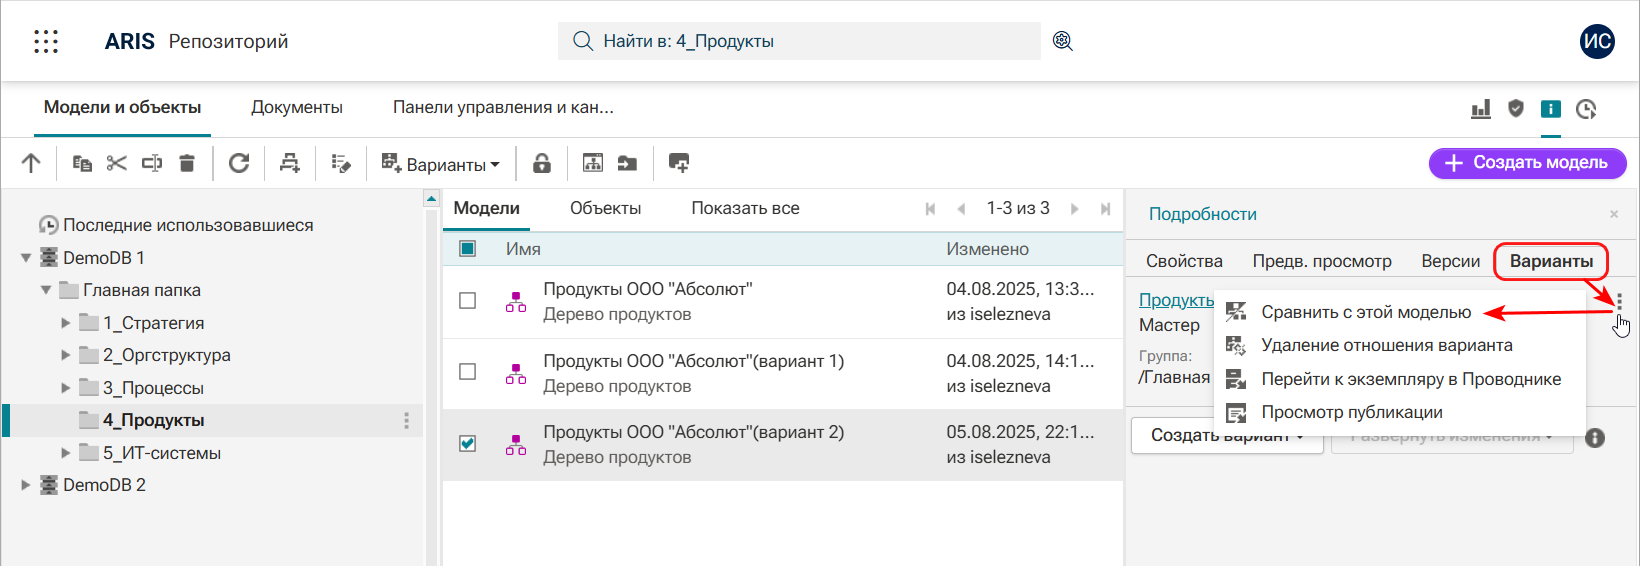
Task: Click the Создать модель button
Action: click(x=1527, y=163)
